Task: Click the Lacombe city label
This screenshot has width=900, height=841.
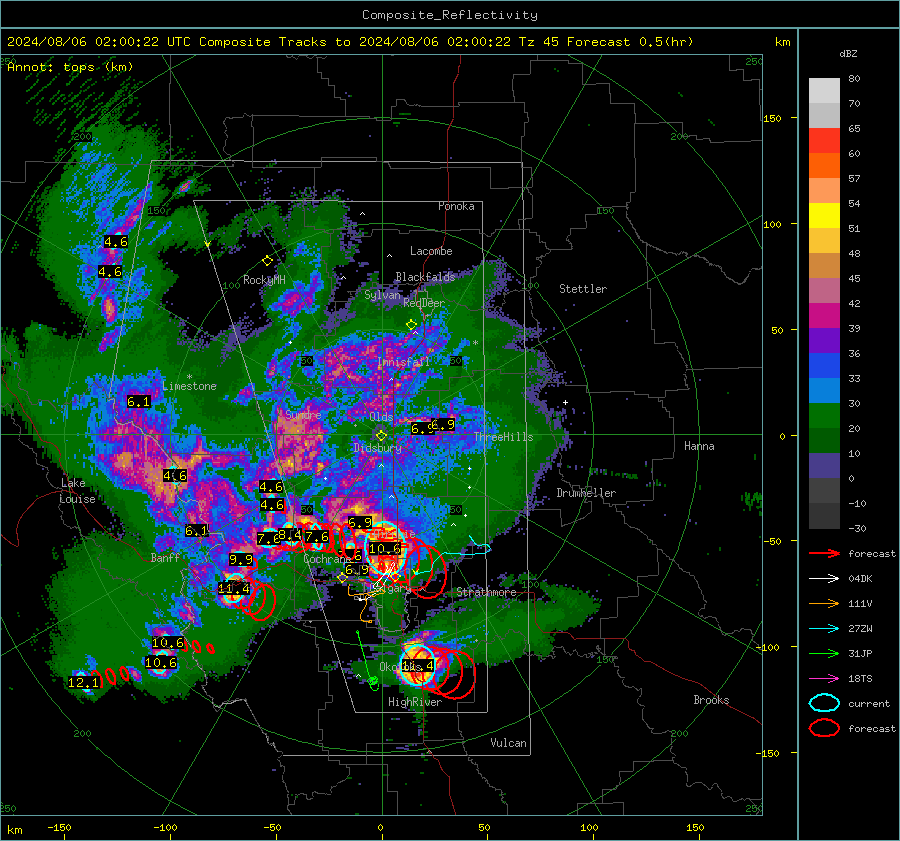Action: [x=431, y=251]
